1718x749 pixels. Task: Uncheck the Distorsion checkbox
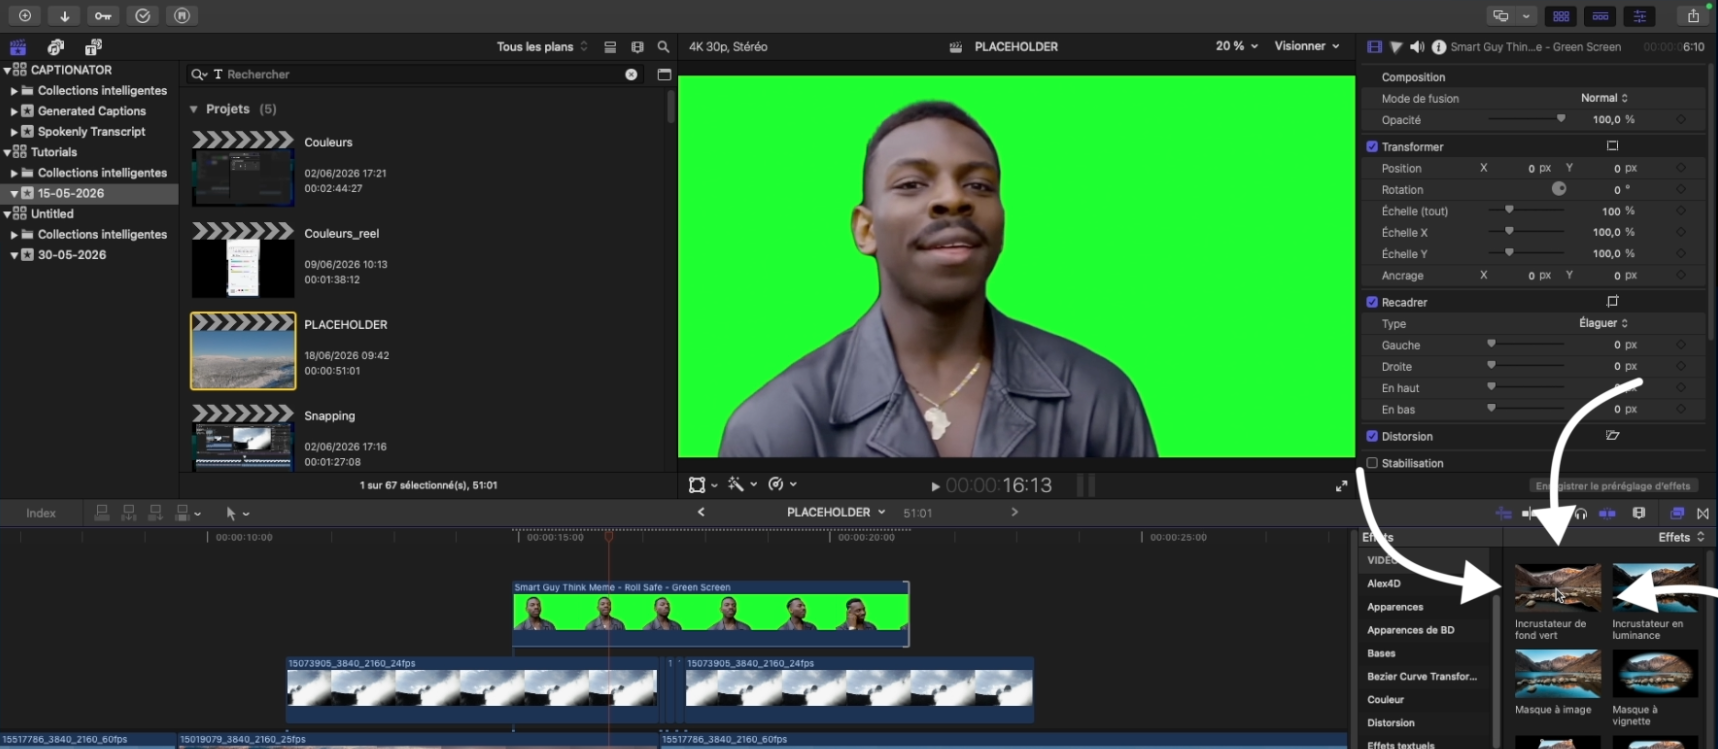[x=1372, y=436]
